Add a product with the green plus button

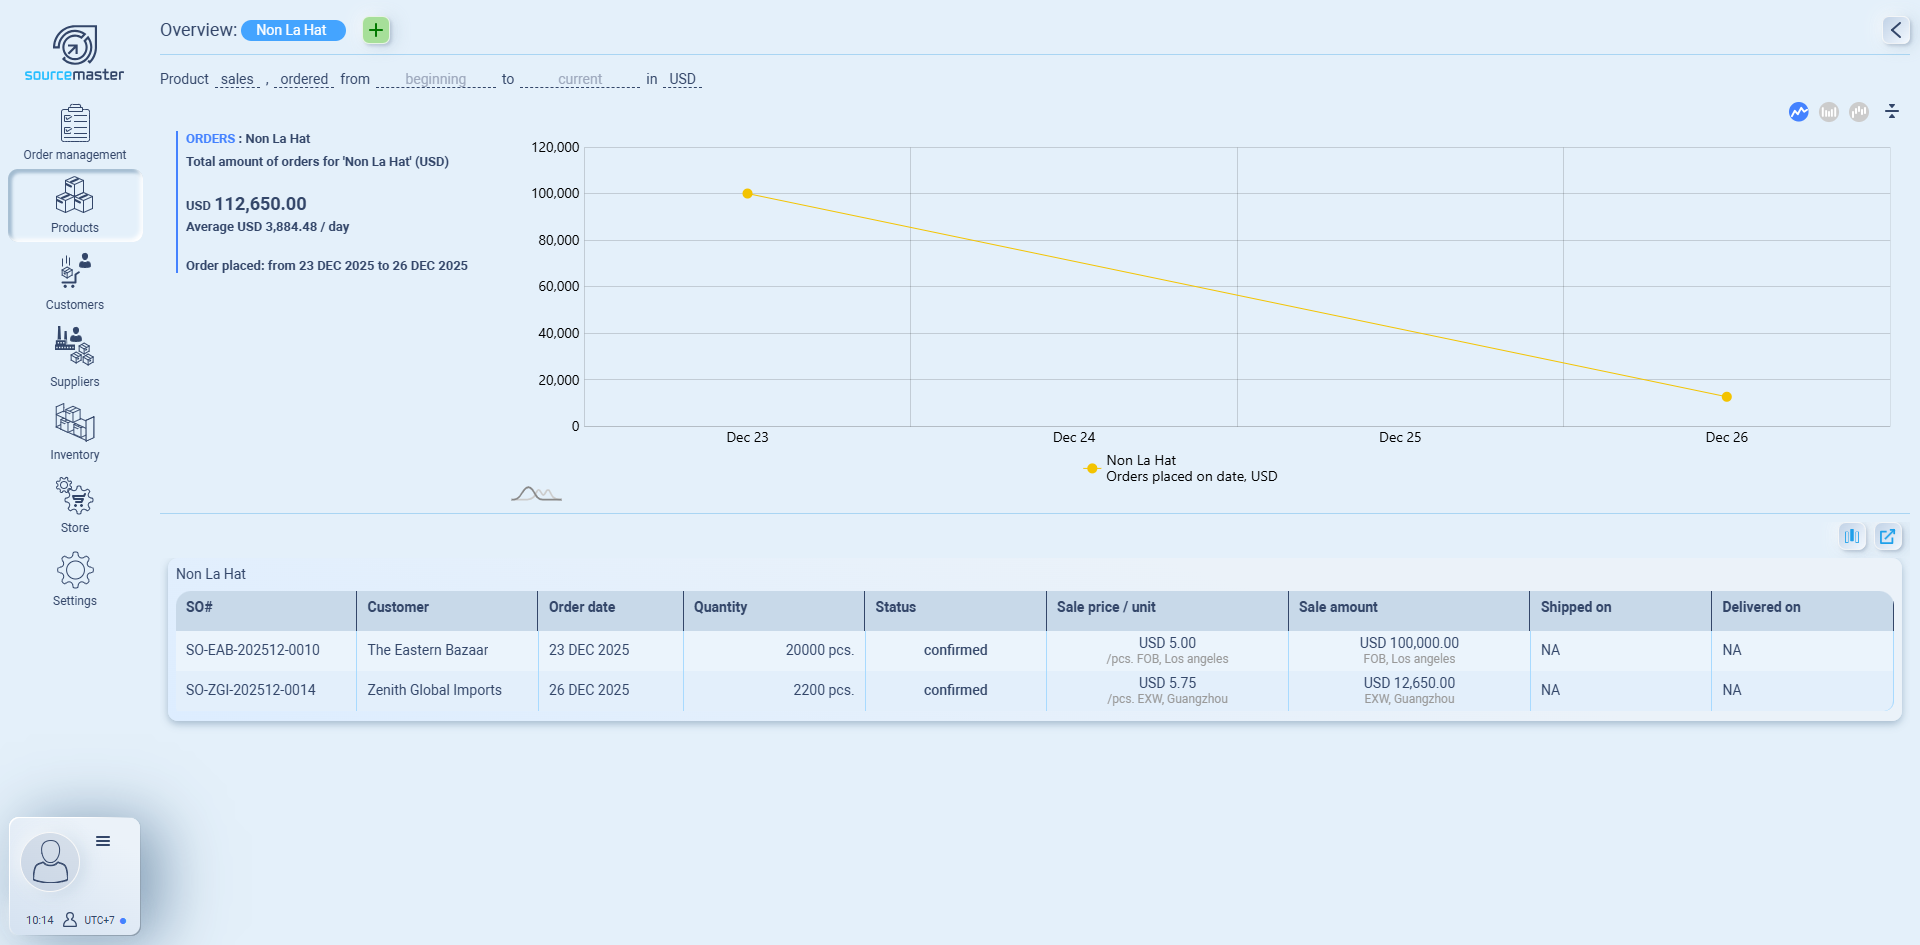(376, 30)
